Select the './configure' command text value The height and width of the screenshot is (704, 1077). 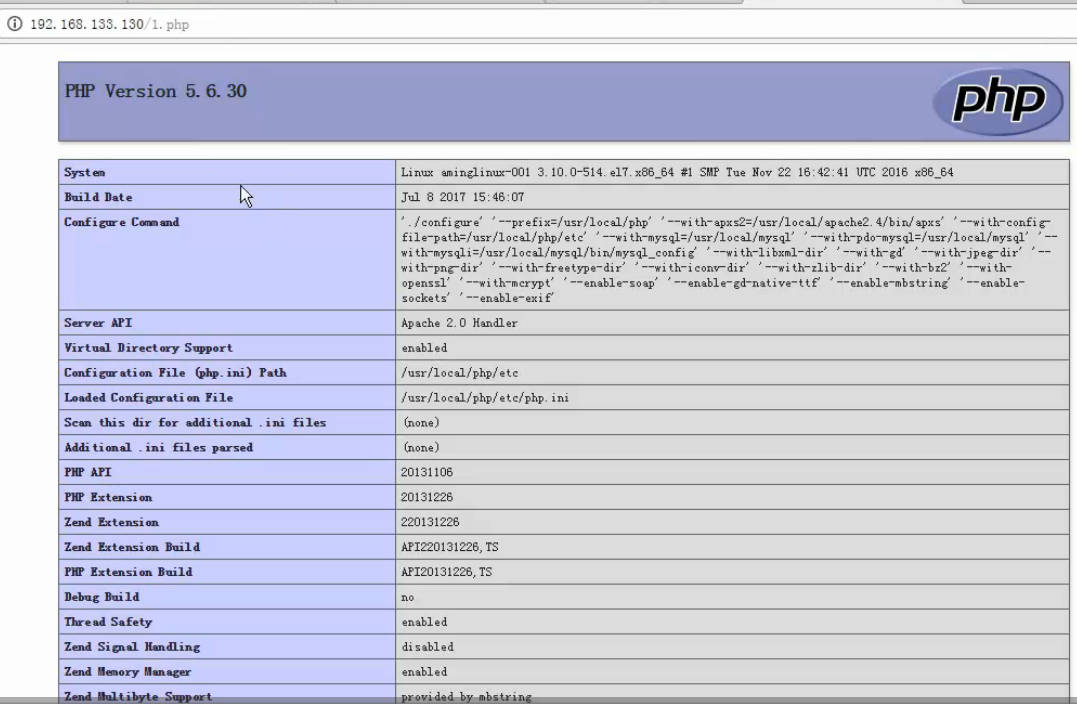(729, 260)
